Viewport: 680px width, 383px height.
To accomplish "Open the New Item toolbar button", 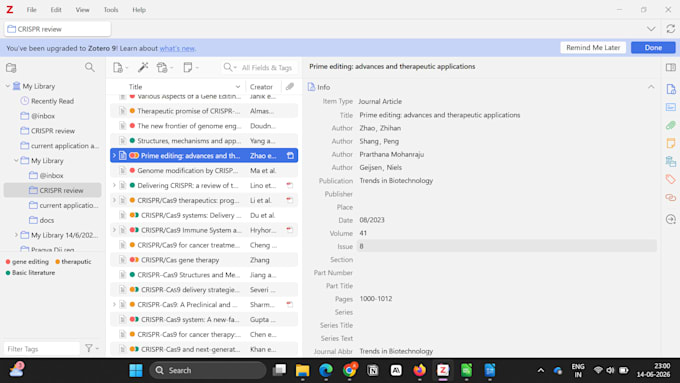I will pos(120,68).
